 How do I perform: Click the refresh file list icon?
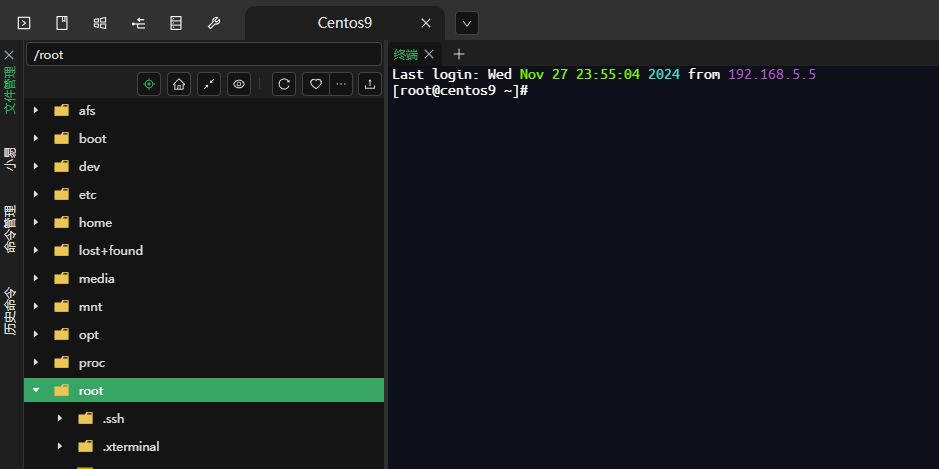click(284, 84)
